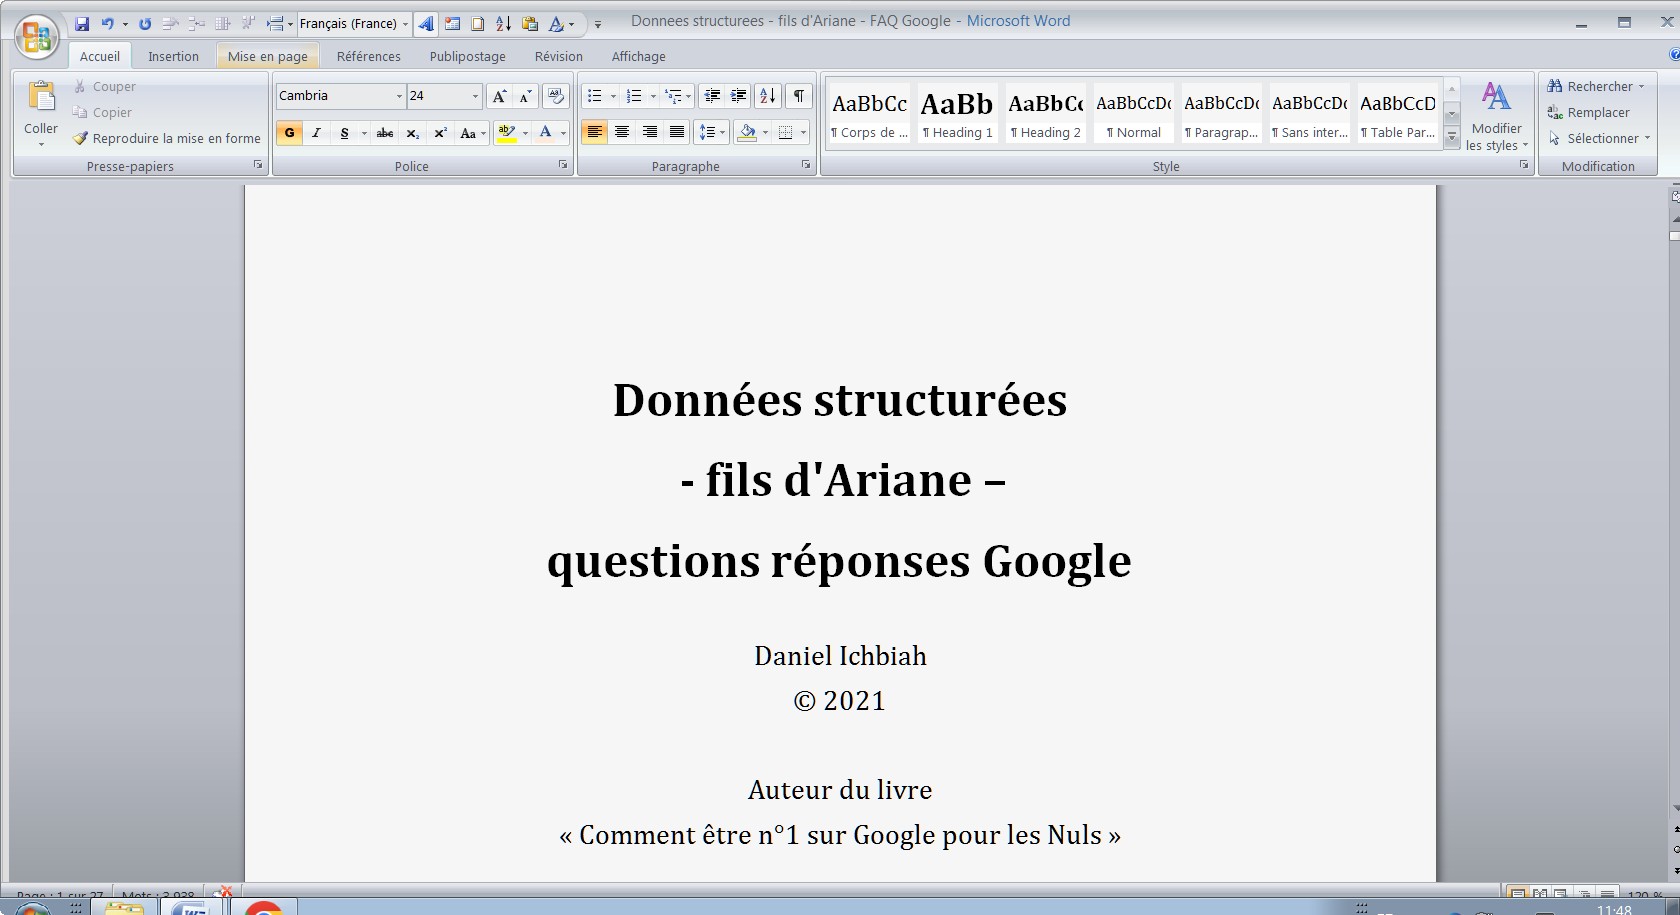
Task: Apply subscript formatting
Action: click(413, 133)
